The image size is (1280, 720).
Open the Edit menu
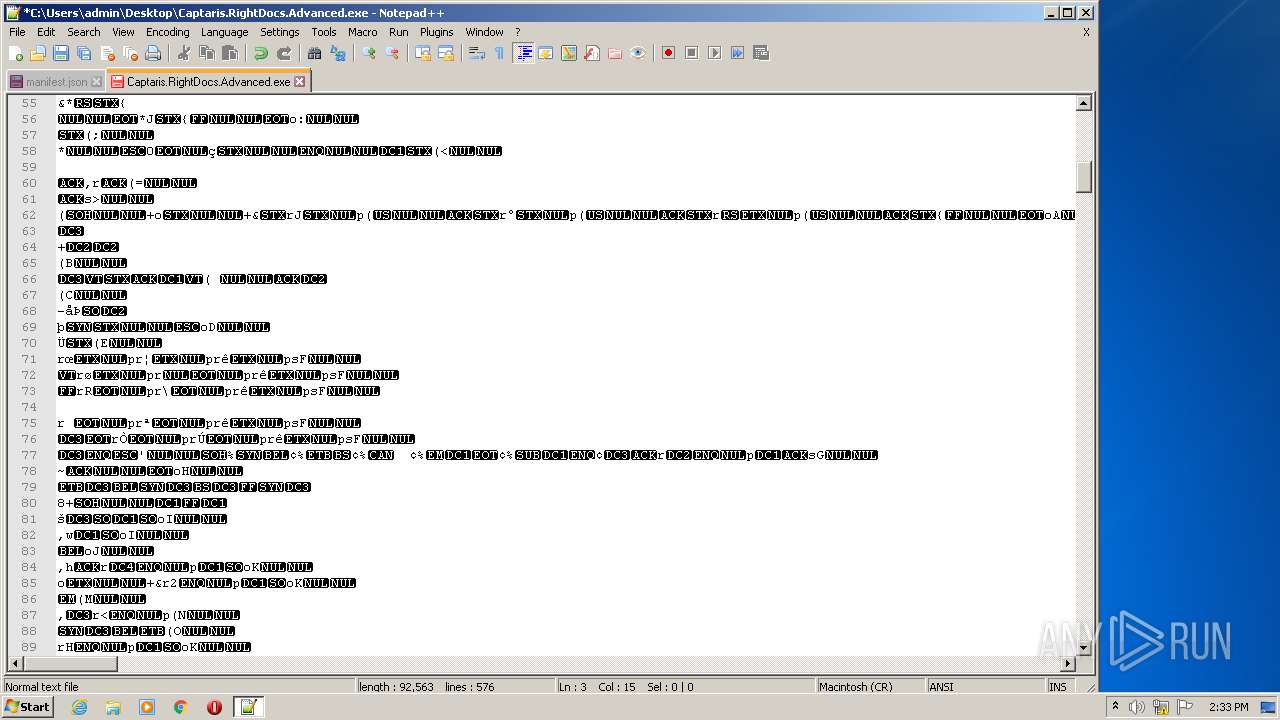click(x=46, y=32)
